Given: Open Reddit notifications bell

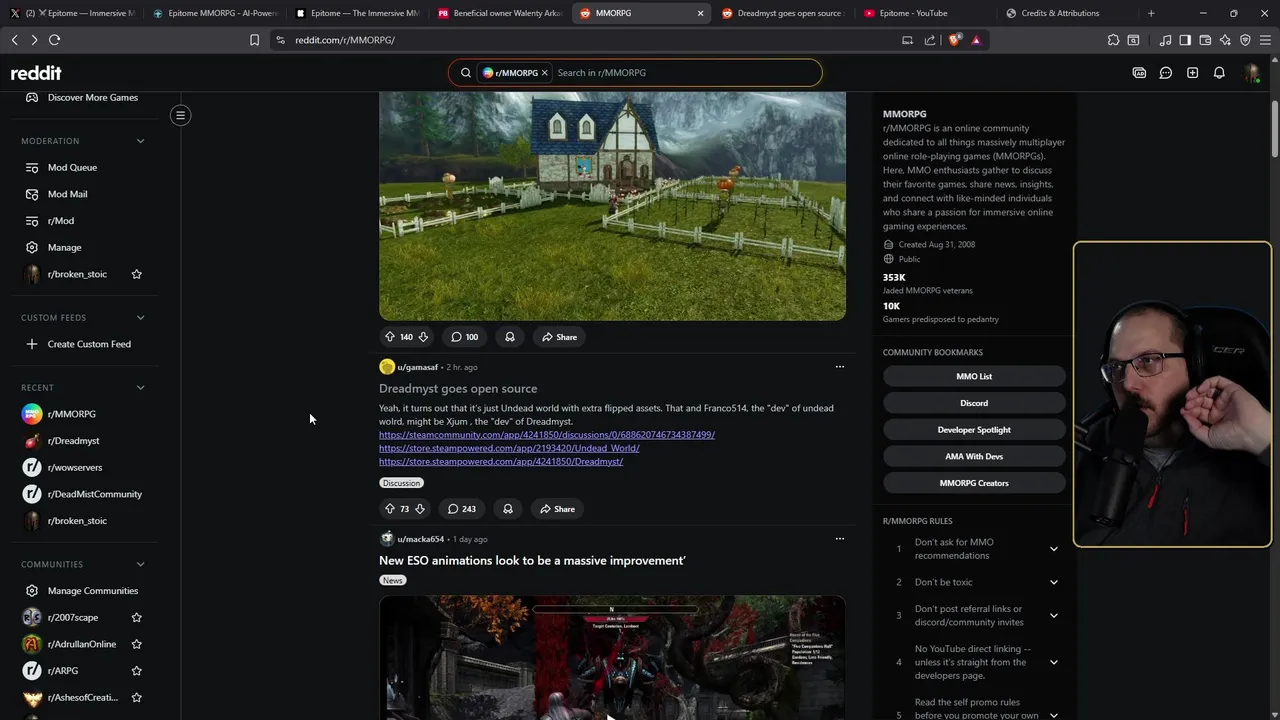Looking at the screenshot, I should (x=1219, y=73).
